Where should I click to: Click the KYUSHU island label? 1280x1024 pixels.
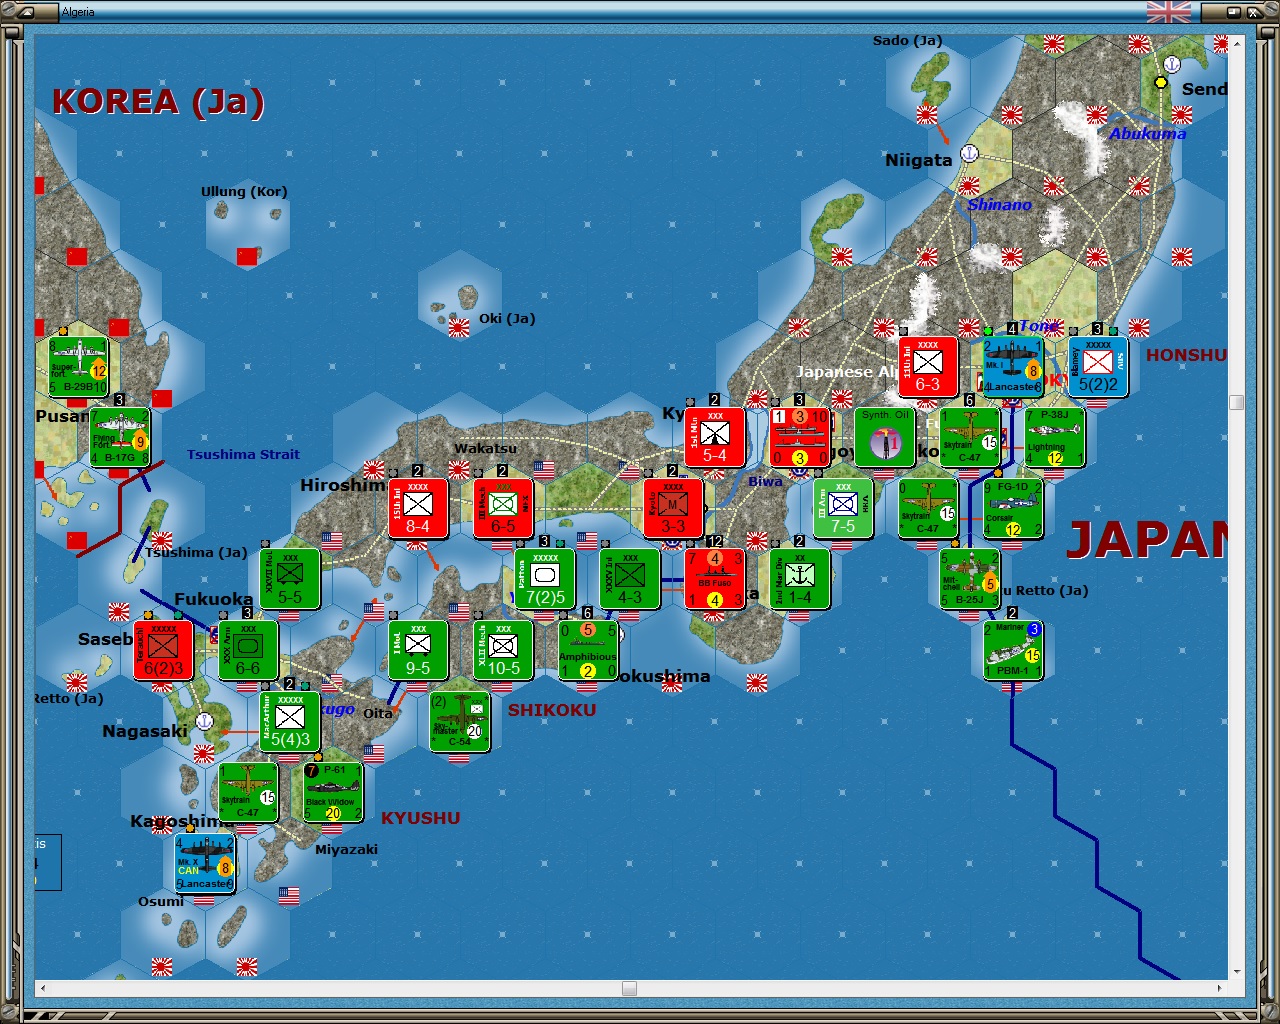click(x=420, y=818)
